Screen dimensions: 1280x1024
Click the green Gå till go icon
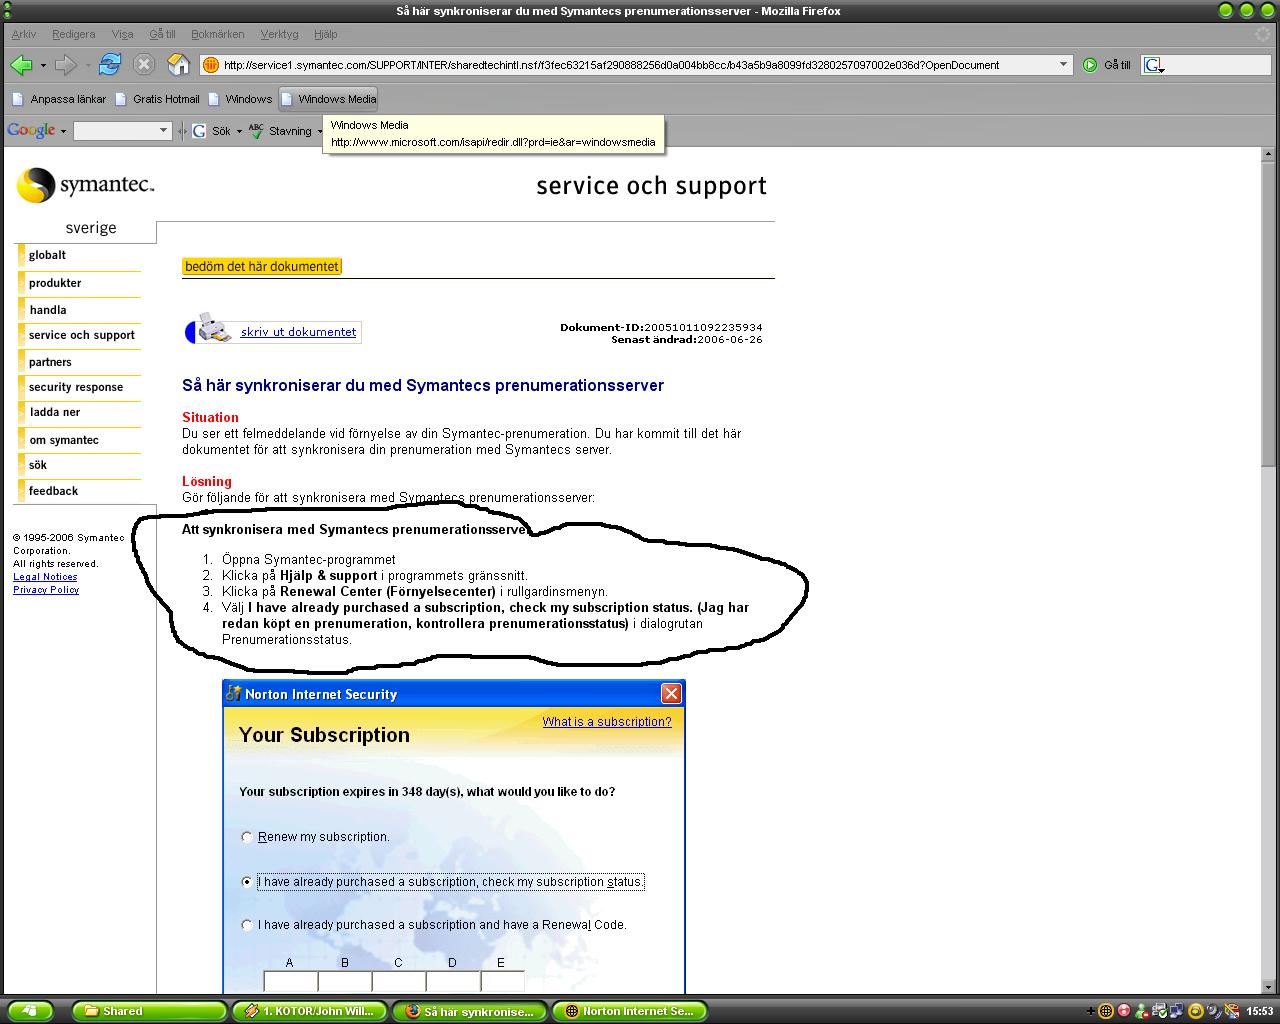(1090, 65)
